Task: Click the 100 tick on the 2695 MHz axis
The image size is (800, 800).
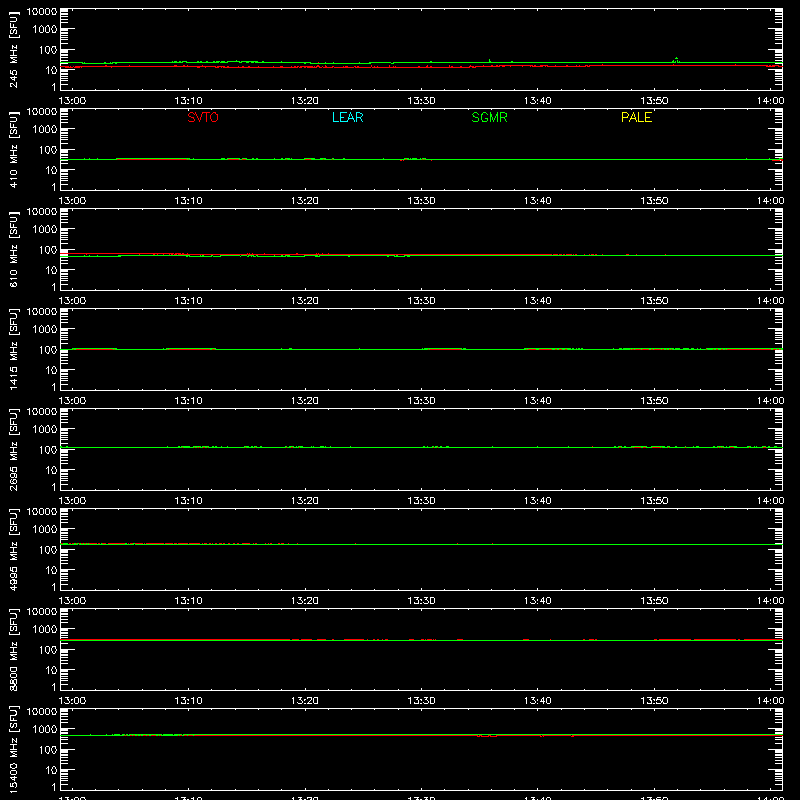Action: [x=48, y=450]
